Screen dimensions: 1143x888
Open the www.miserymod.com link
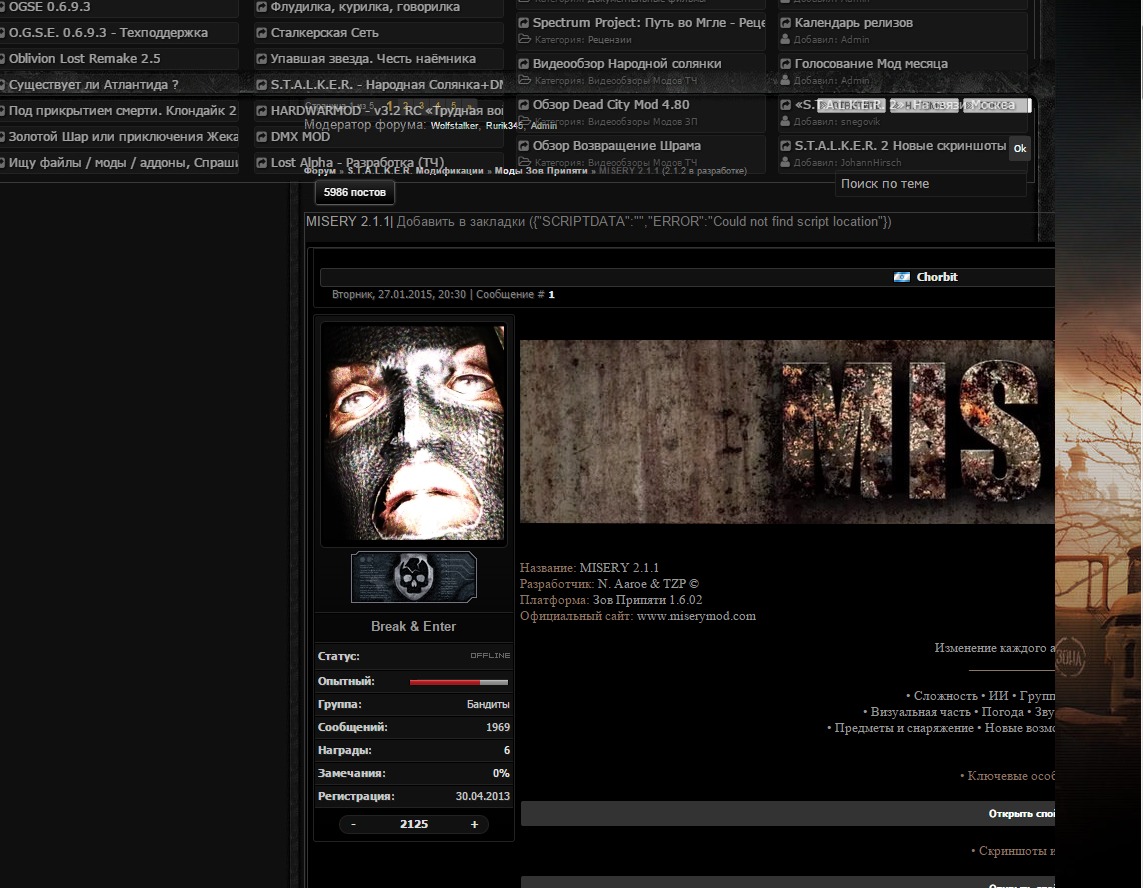pos(696,616)
